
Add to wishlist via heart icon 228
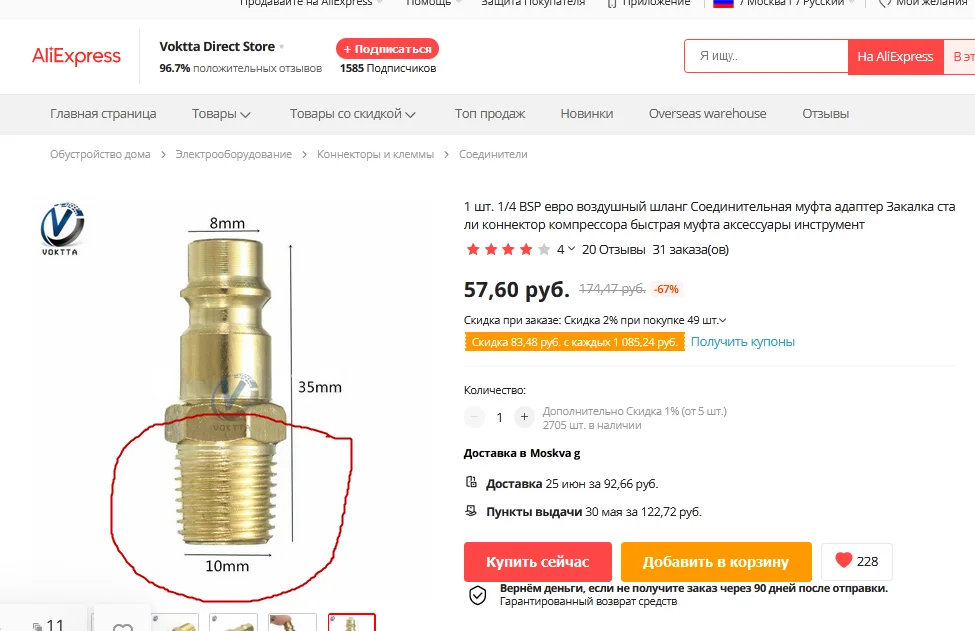coord(856,561)
